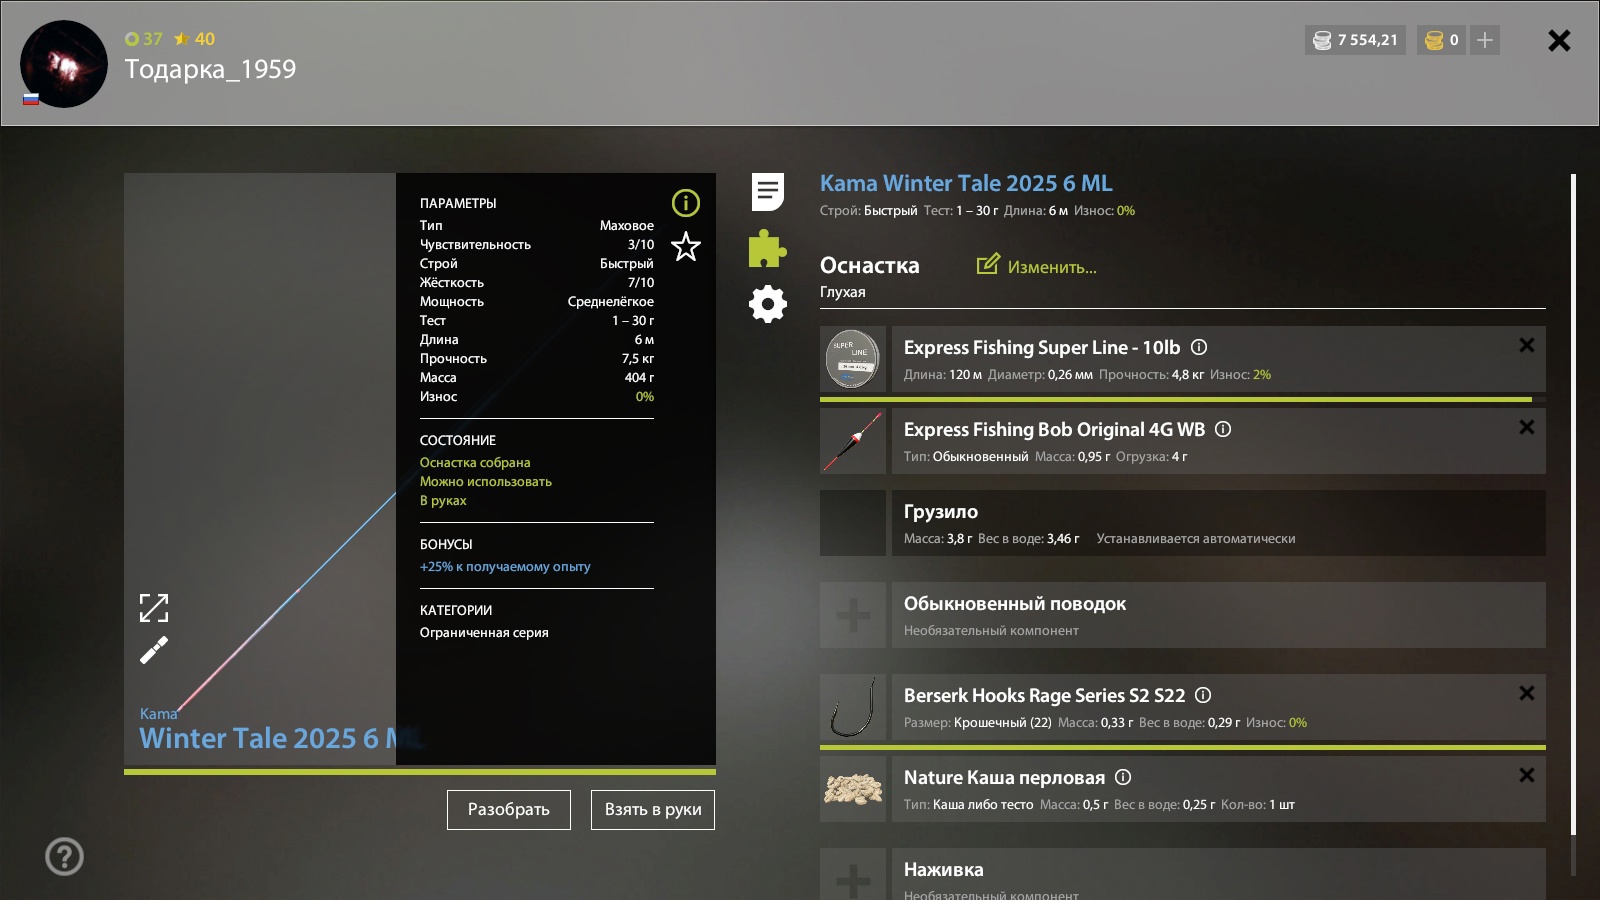The width and height of the screenshot is (1600, 900).
Task: Select the Грузило sinker row
Action: 1183,523
